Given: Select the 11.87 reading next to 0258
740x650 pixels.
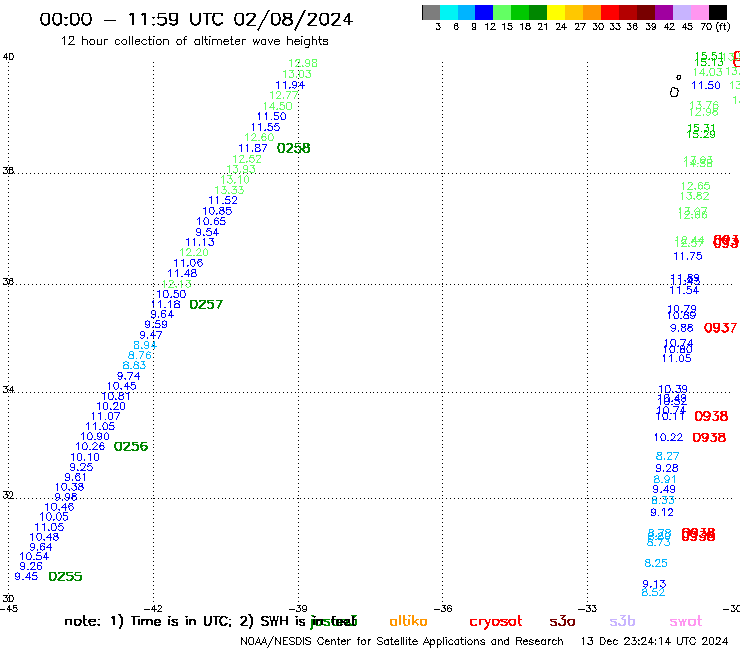Looking at the screenshot, I should pos(253,148).
